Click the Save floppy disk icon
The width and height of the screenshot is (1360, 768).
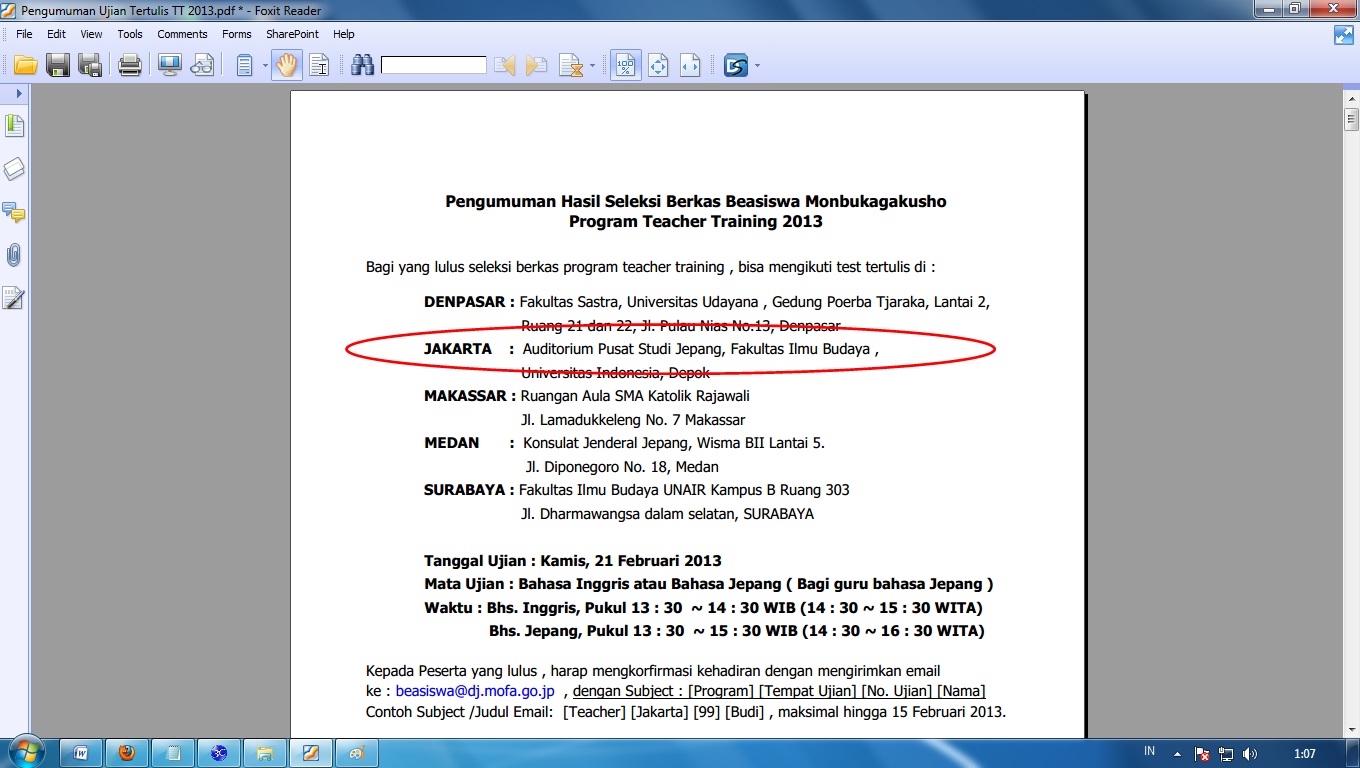[x=57, y=66]
